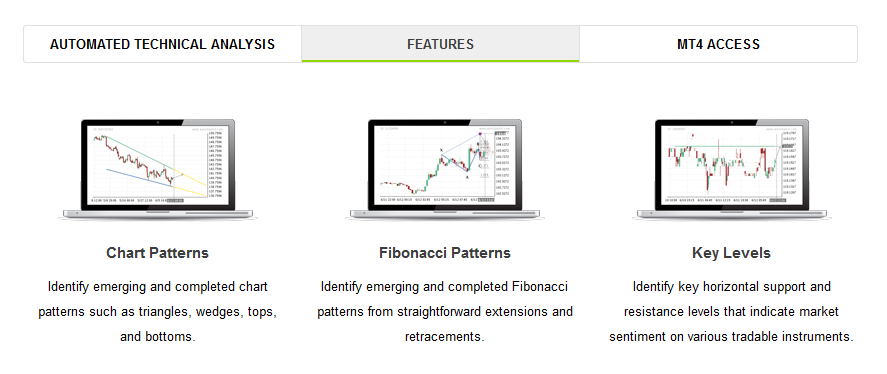Screen dimensions: 887x374
Task: Click the blue lower trendline on wedge chart
Action: tap(139, 177)
